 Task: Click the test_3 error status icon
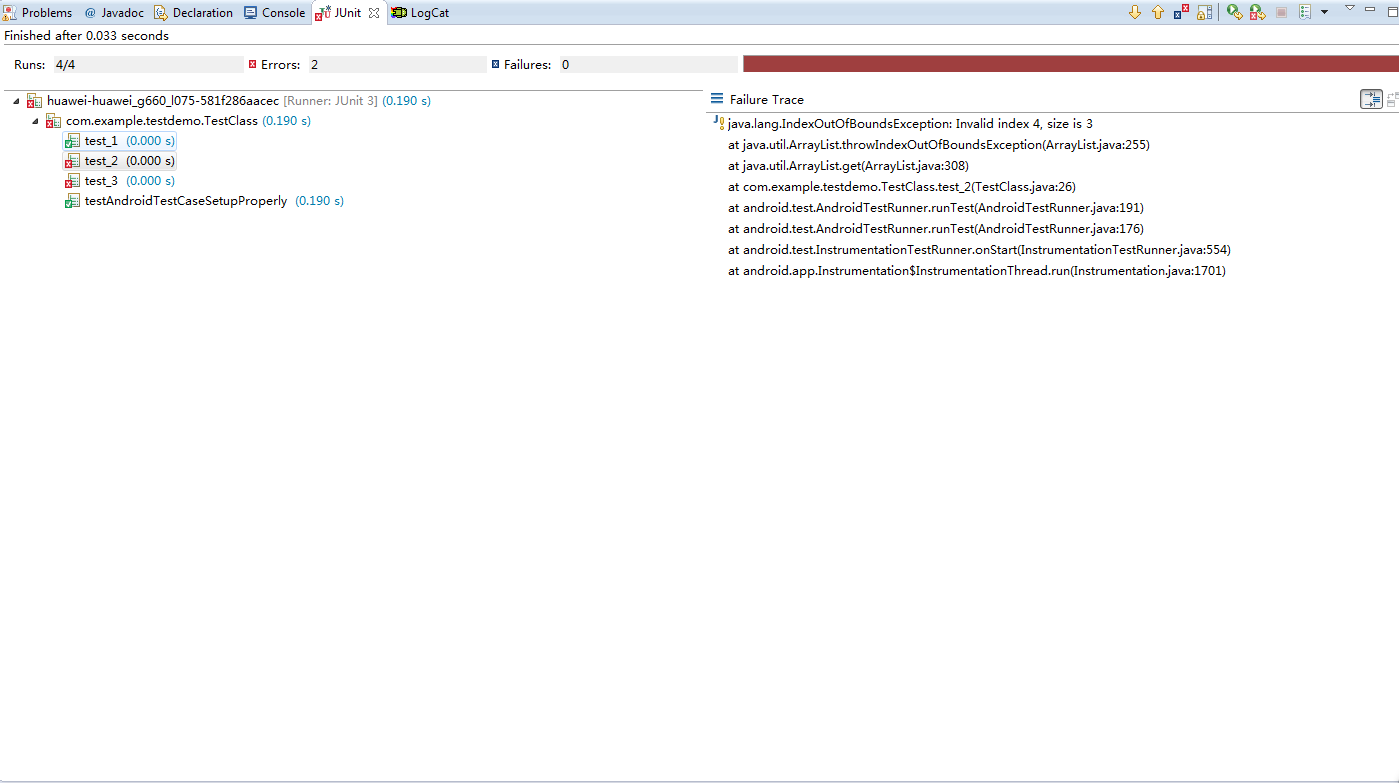pos(72,181)
